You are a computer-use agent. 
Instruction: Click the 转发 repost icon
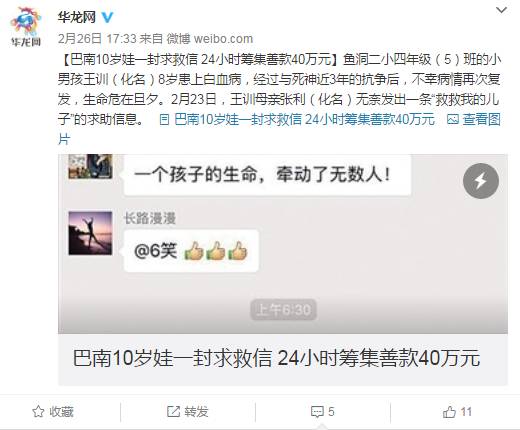point(173,412)
